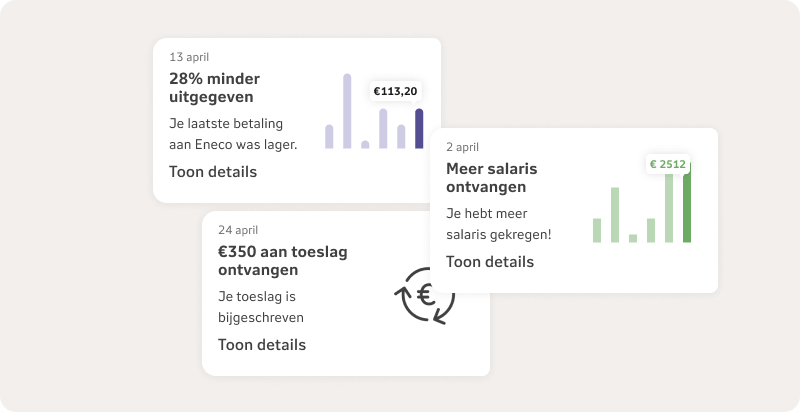The width and height of the screenshot is (800, 412).
Task: Select the dark green highlighted bar
Action: point(687,208)
